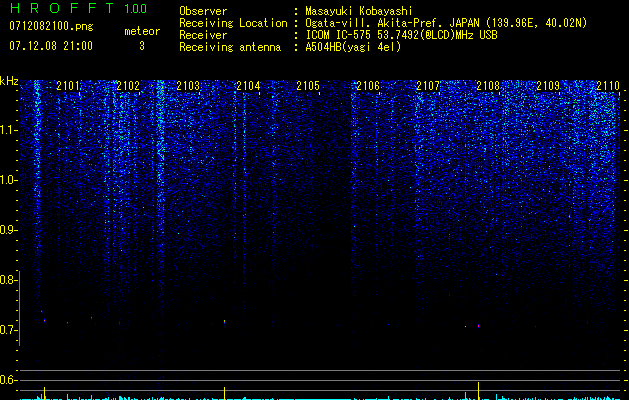Click the name Masayuki Kobayashi
The width and height of the screenshot is (629, 400).
coord(359,11)
